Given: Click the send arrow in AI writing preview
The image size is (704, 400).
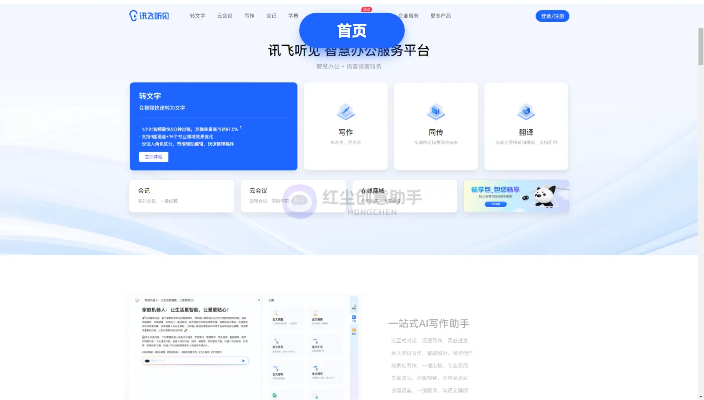Looking at the screenshot, I should click(243, 361).
